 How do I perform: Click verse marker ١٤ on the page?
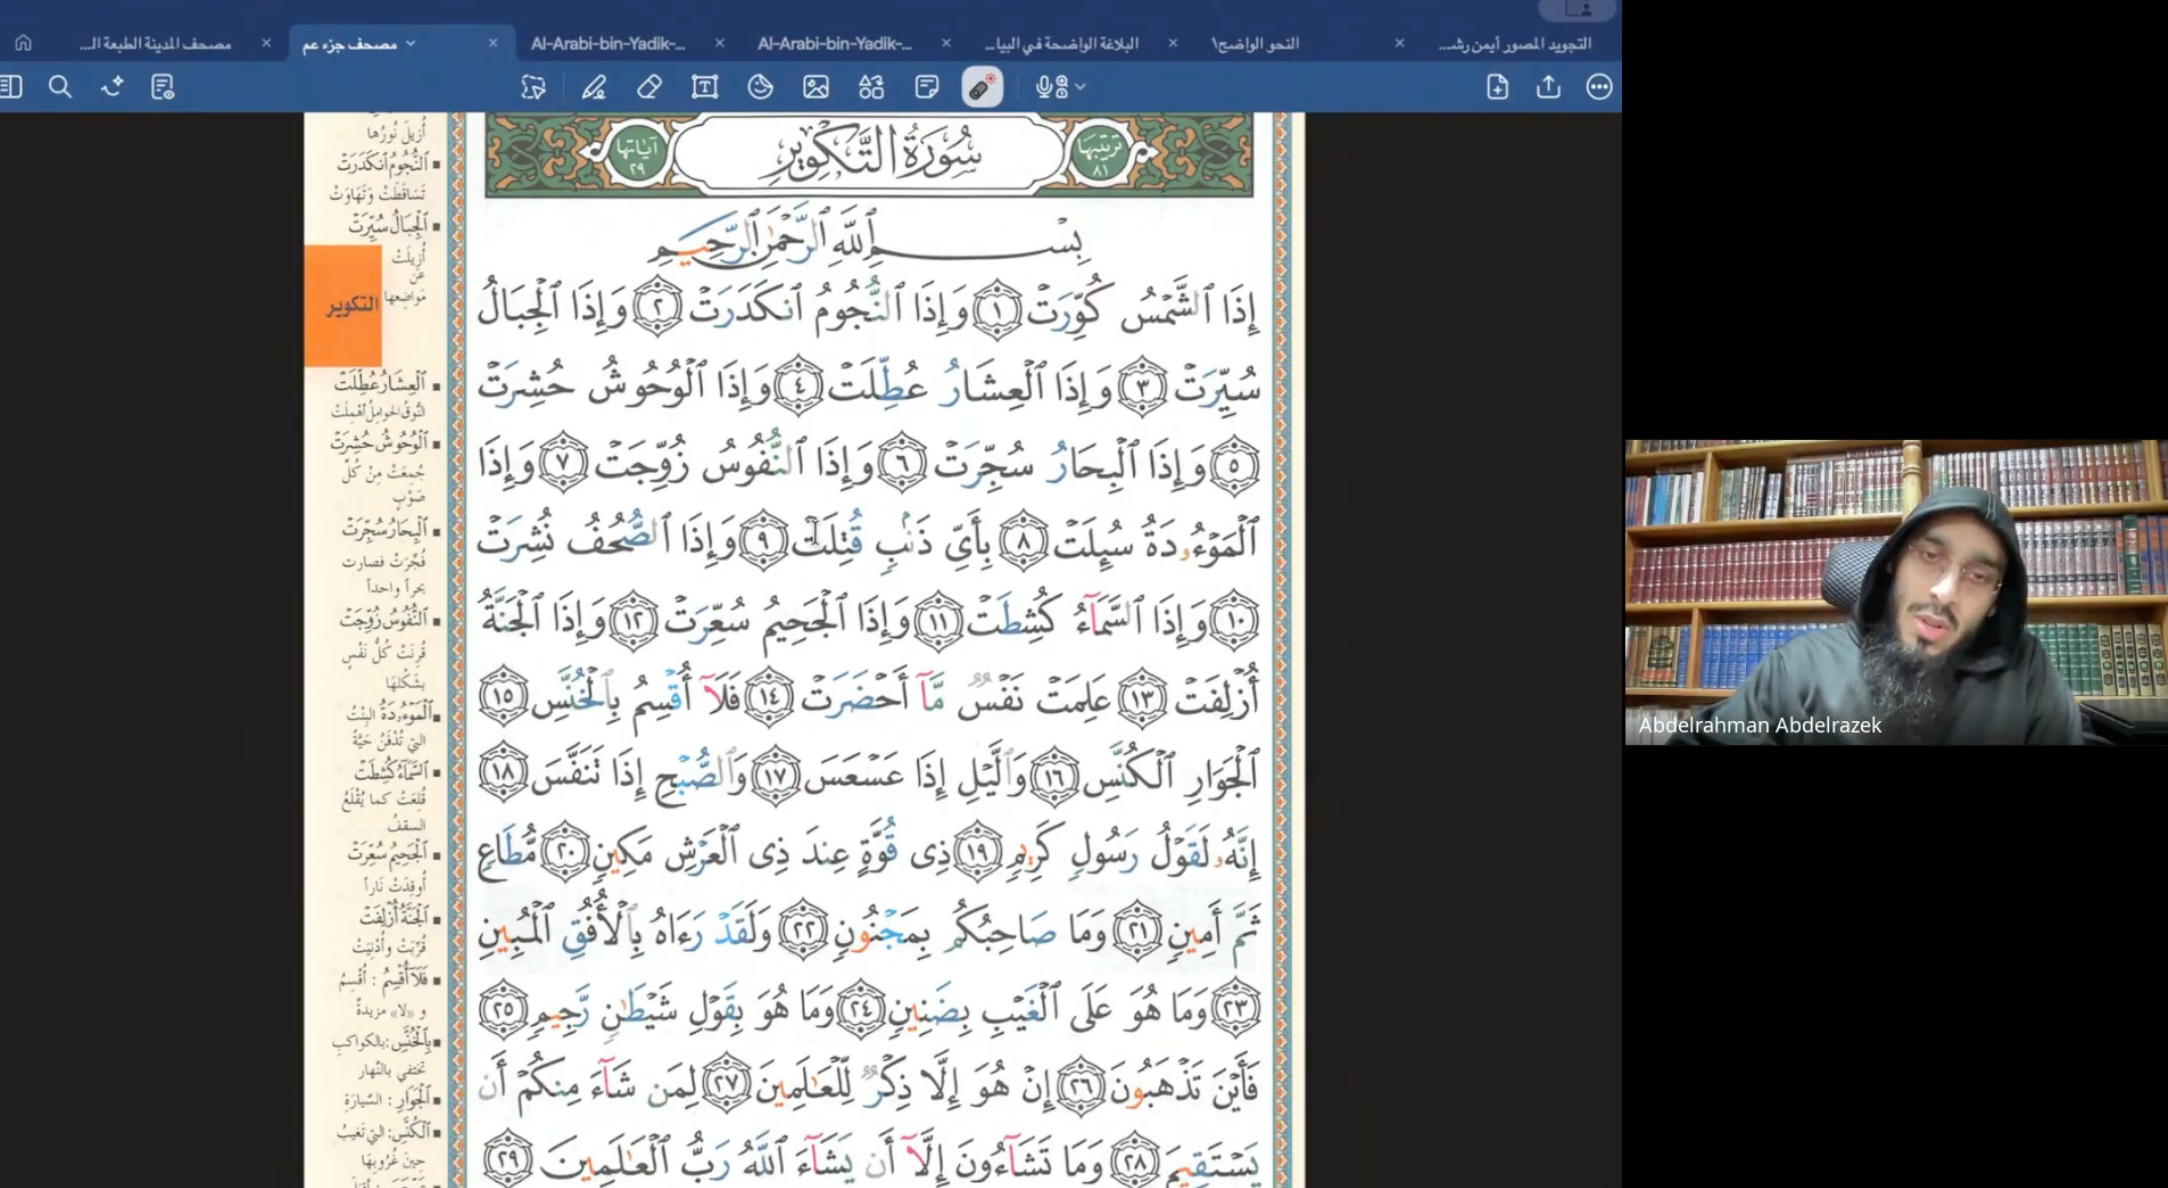[x=768, y=697]
